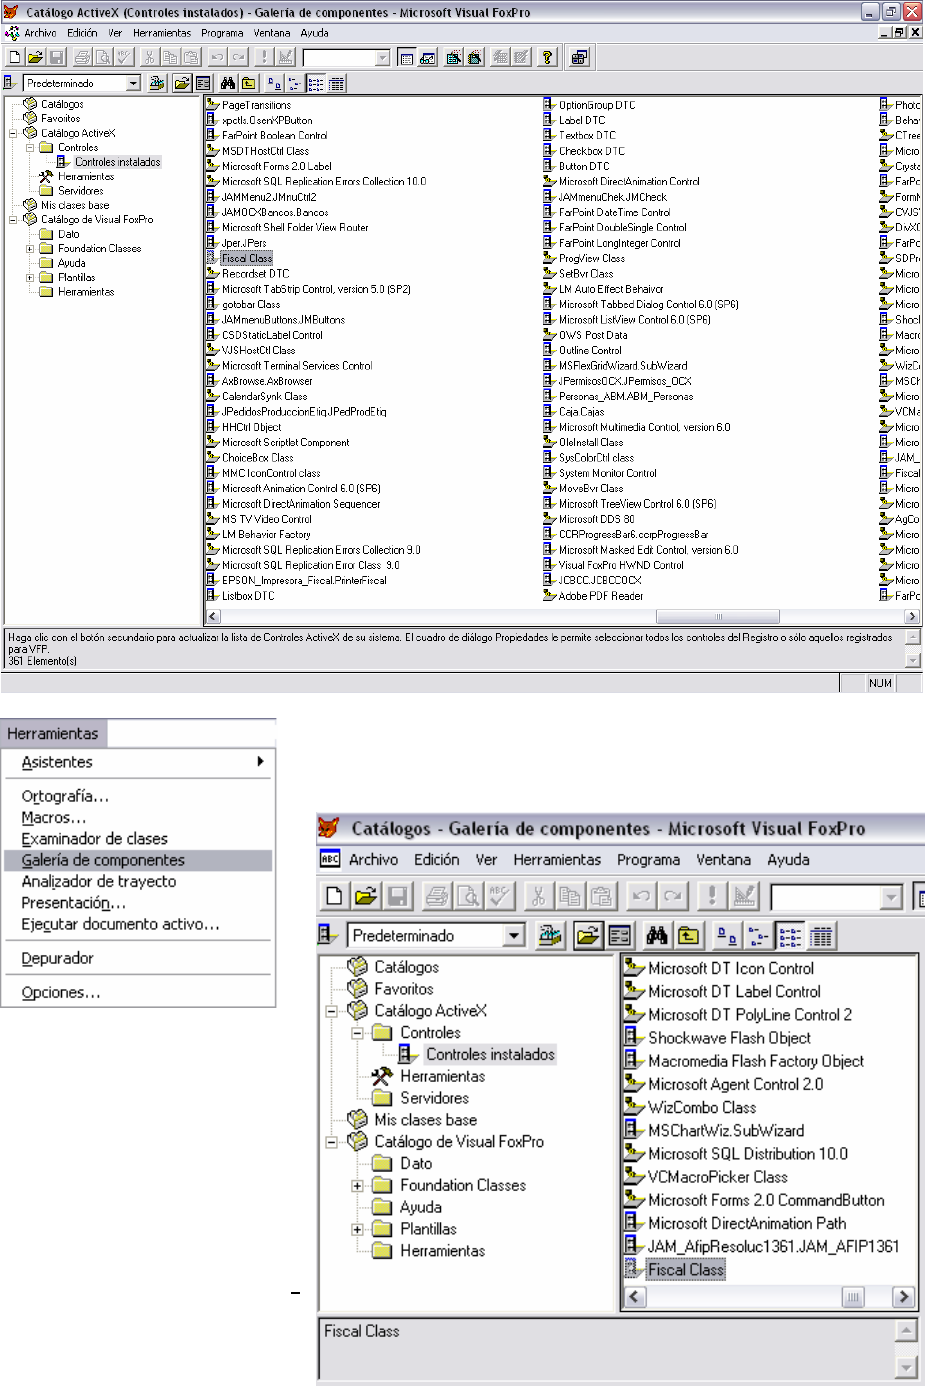Viewport: 925px width, 1386px height.
Task: Click Open file icon in top ActiveX window toolbar
Action: pos(35,57)
